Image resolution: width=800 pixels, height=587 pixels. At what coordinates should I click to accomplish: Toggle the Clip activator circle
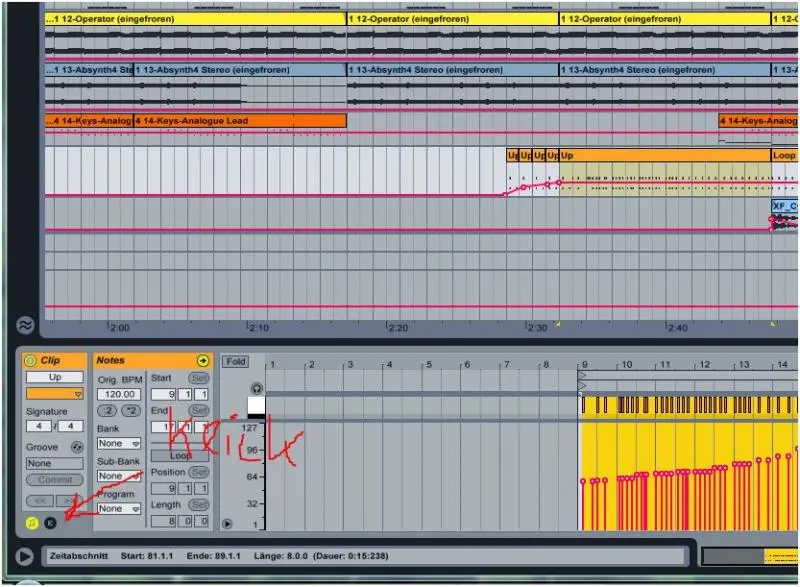click(30, 360)
